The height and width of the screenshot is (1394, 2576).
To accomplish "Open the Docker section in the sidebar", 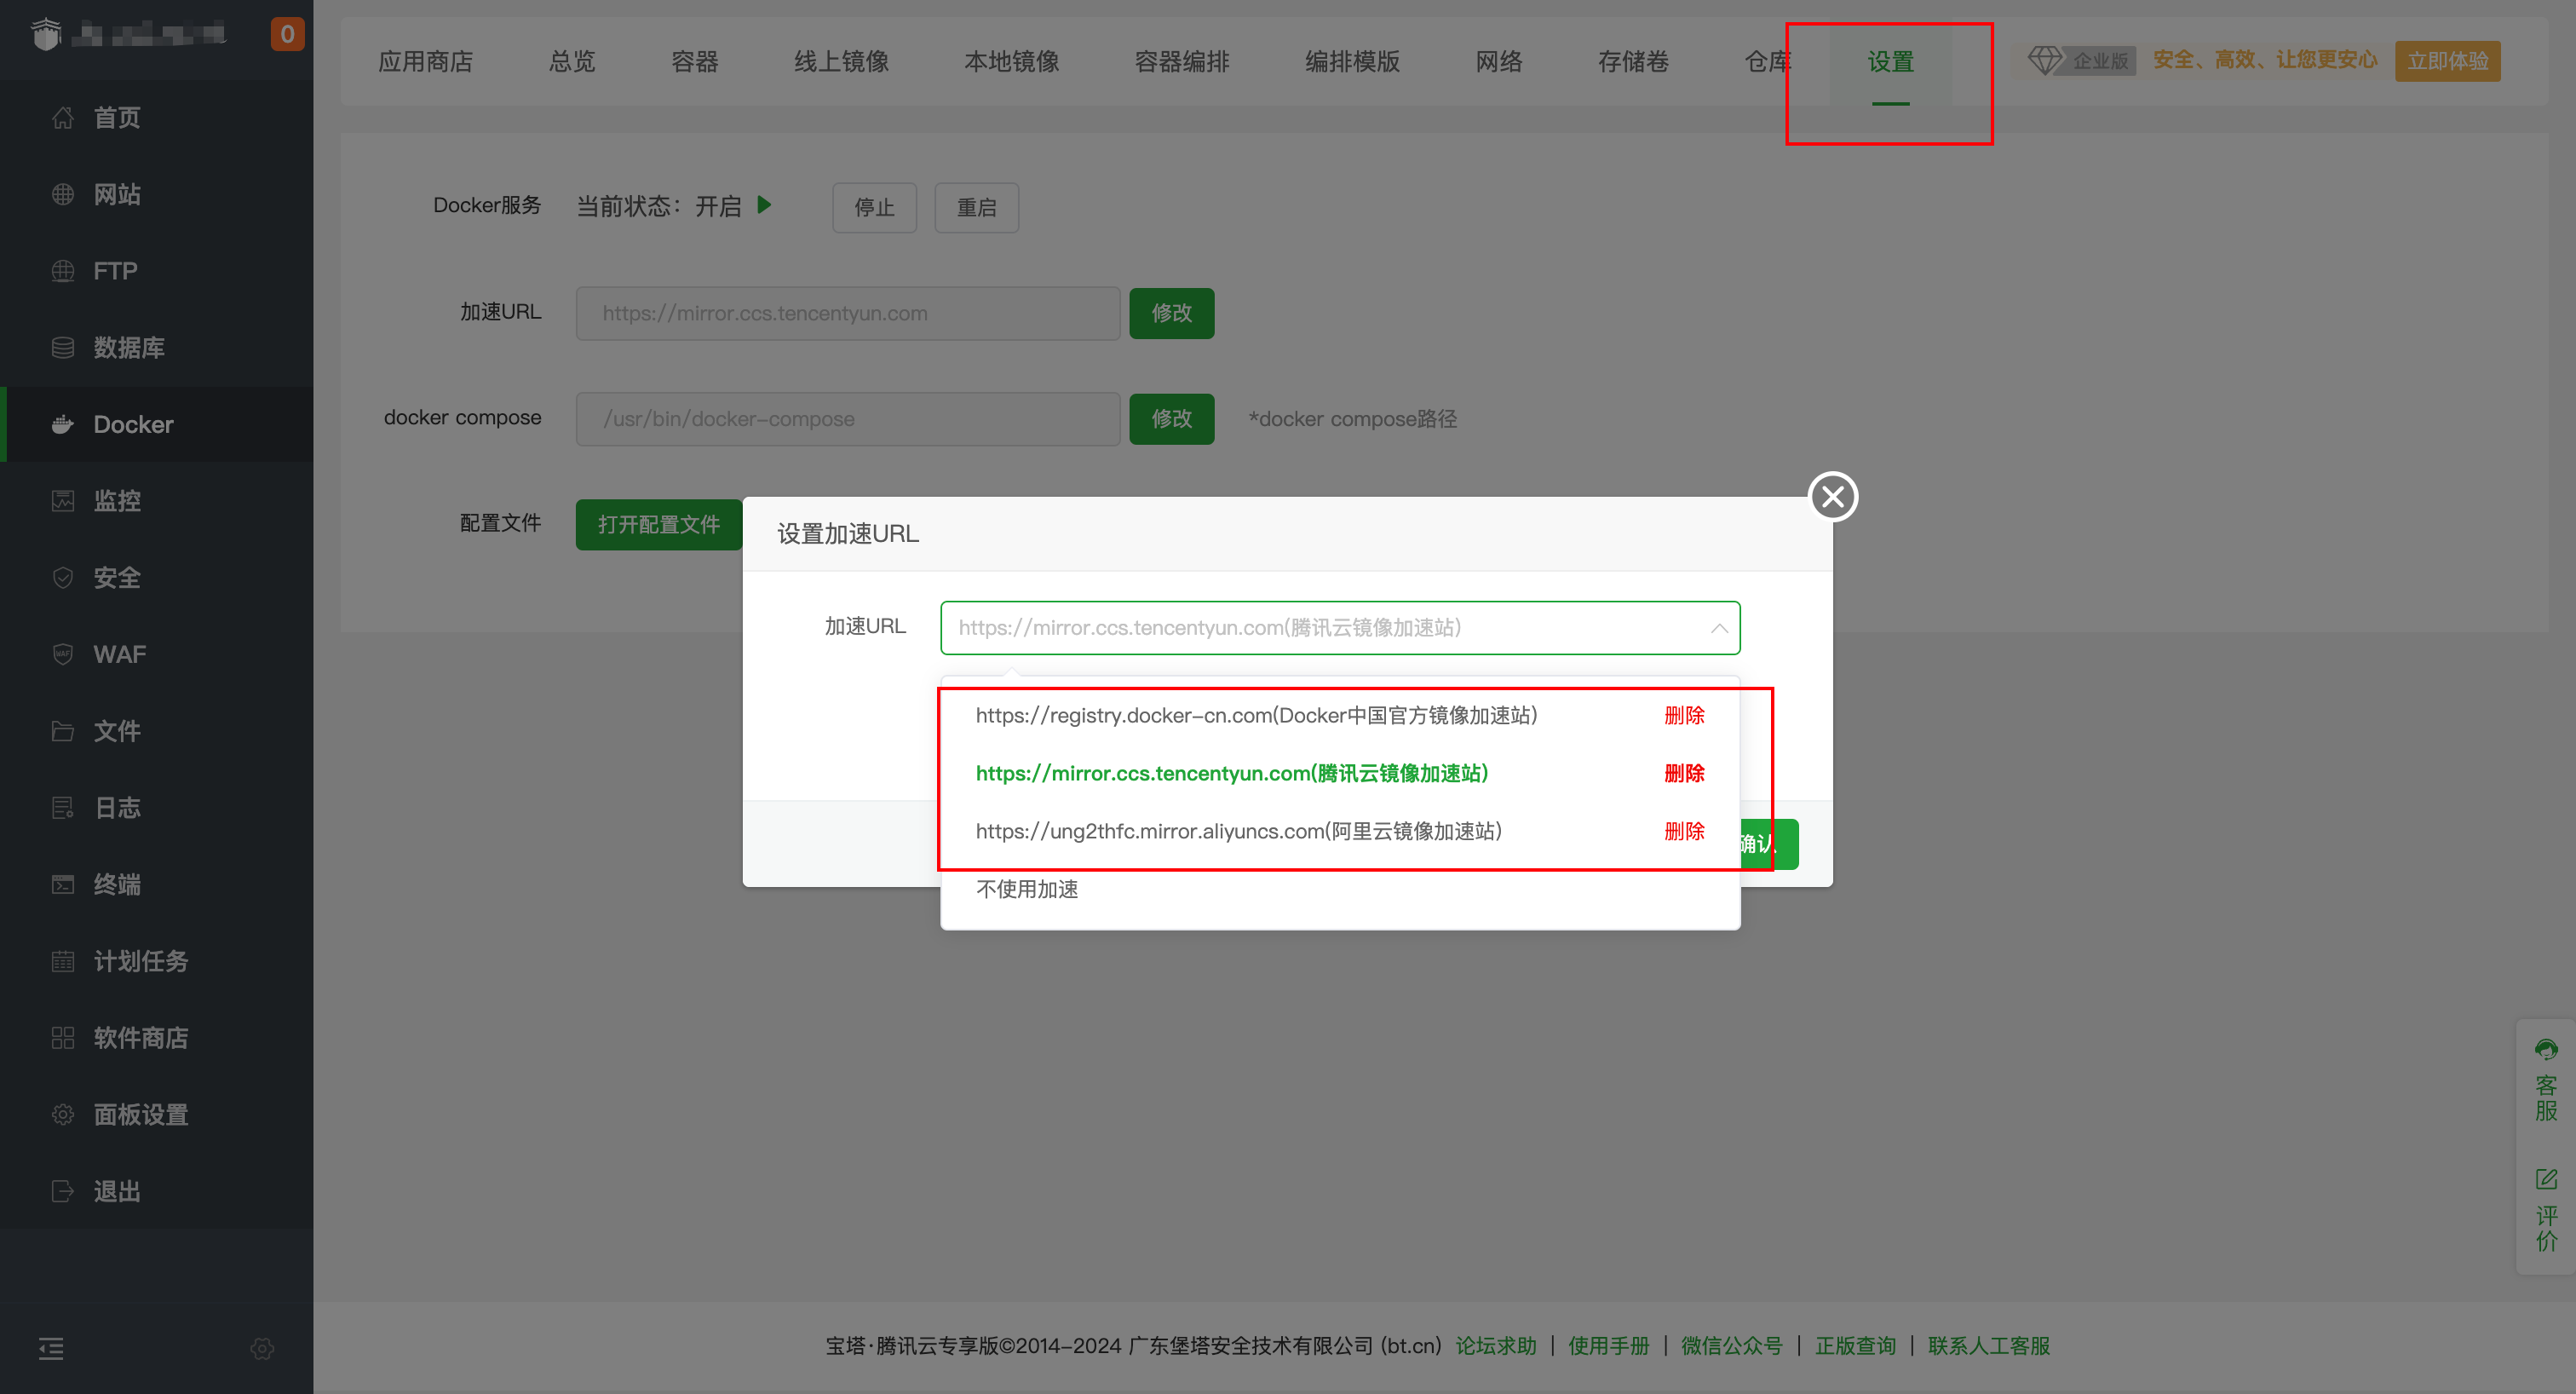I will (131, 424).
